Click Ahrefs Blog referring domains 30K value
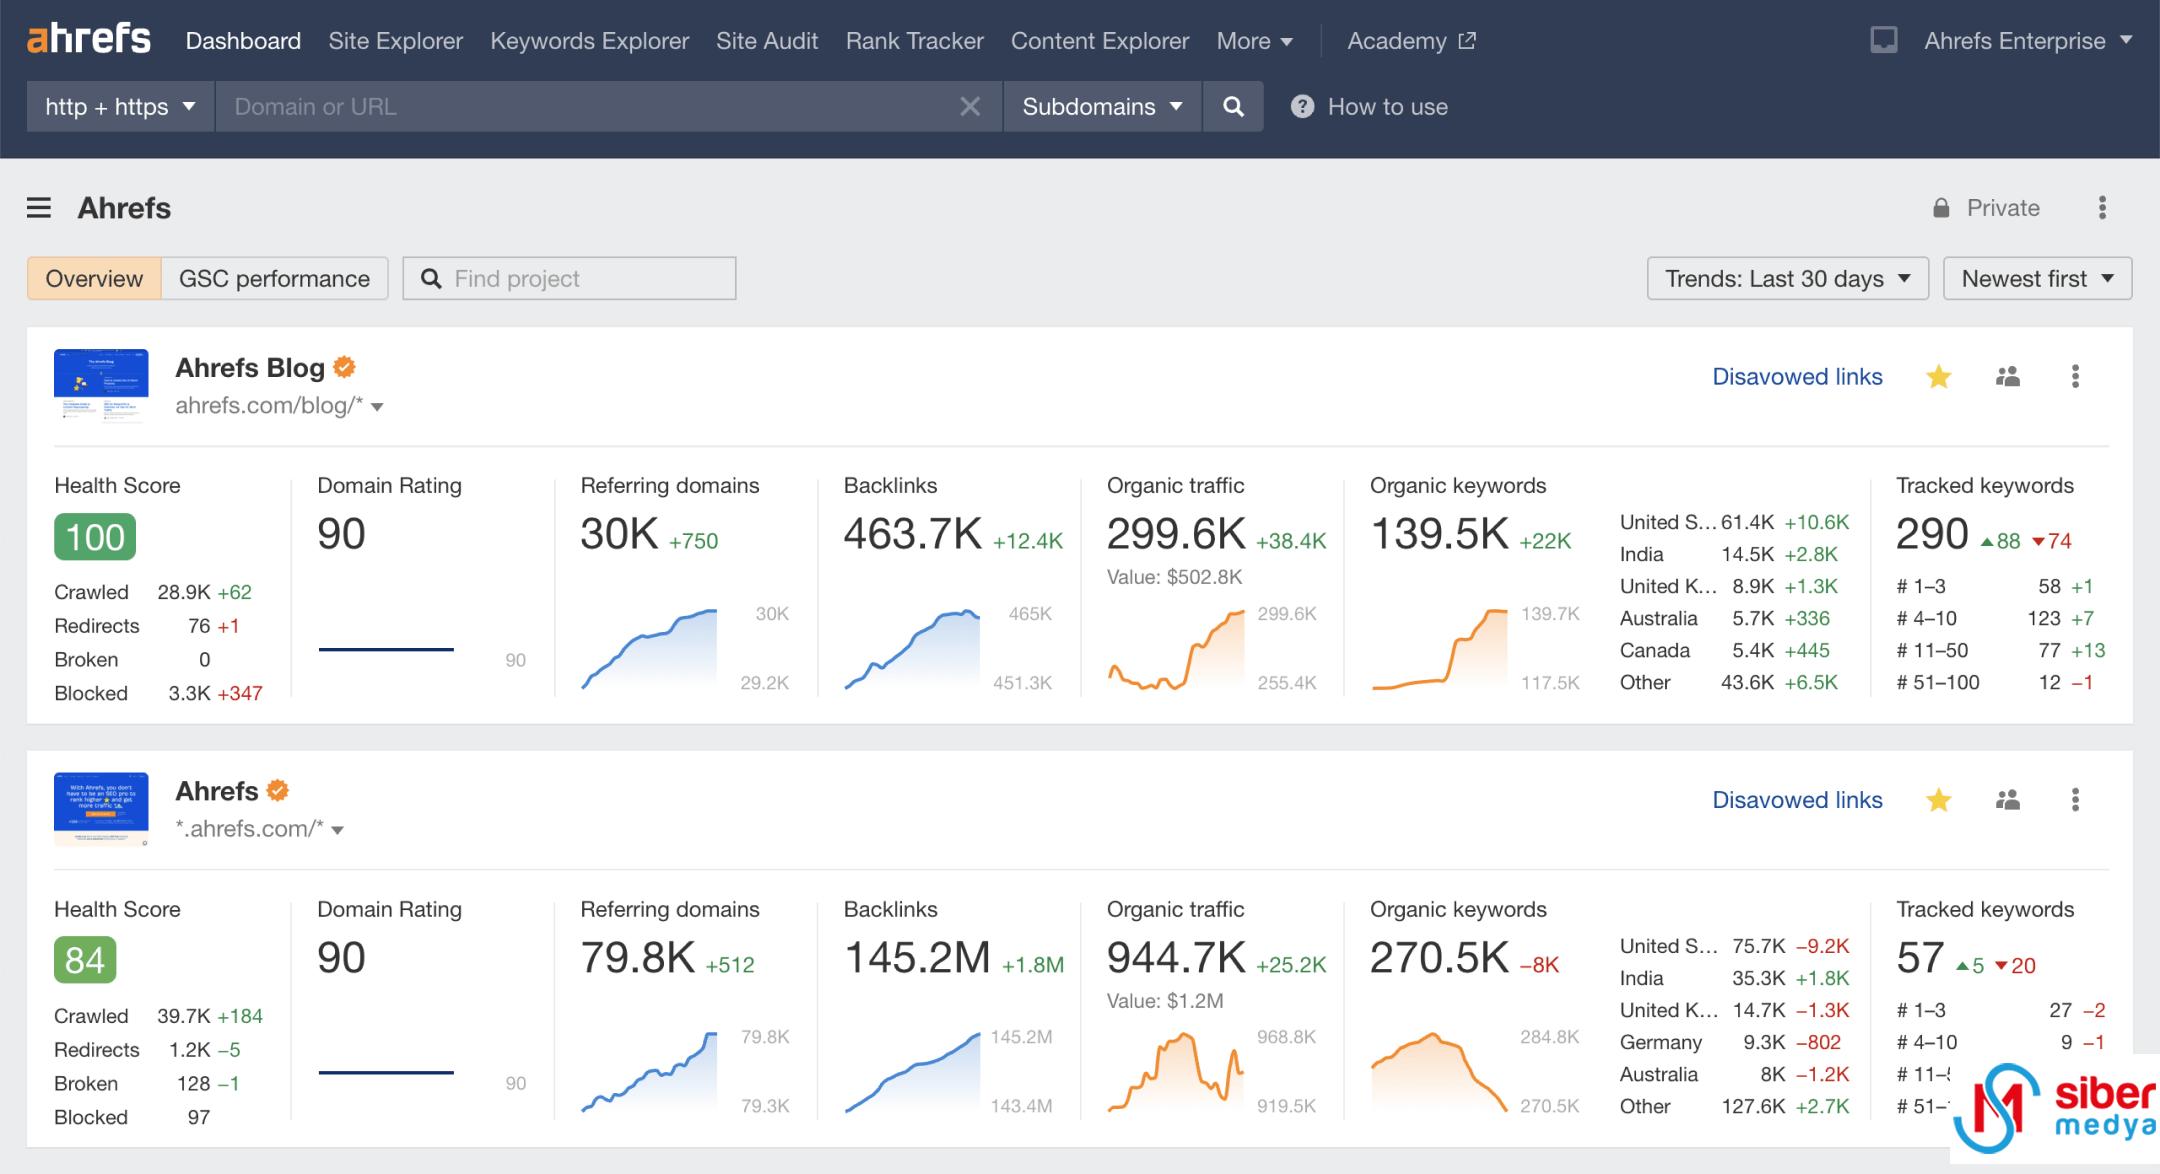2160x1174 pixels. tap(619, 534)
